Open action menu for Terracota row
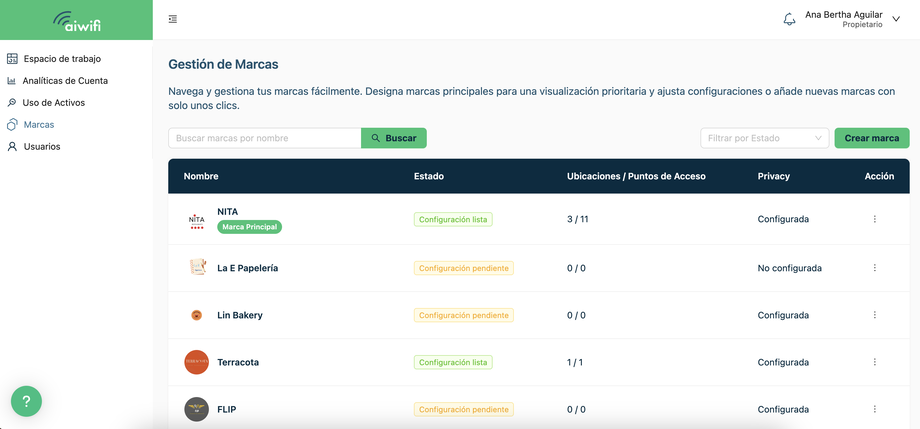920x429 pixels. (x=874, y=362)
